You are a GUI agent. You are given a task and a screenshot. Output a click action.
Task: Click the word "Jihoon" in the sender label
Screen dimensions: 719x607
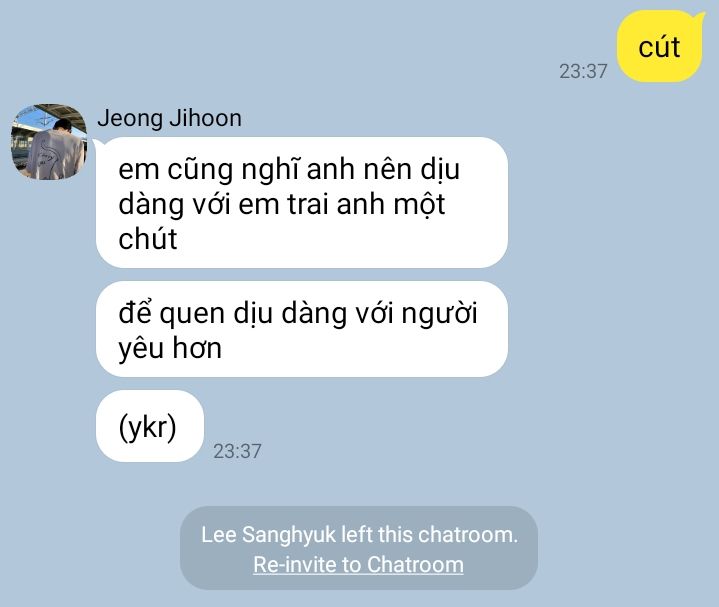click(205, 118)
